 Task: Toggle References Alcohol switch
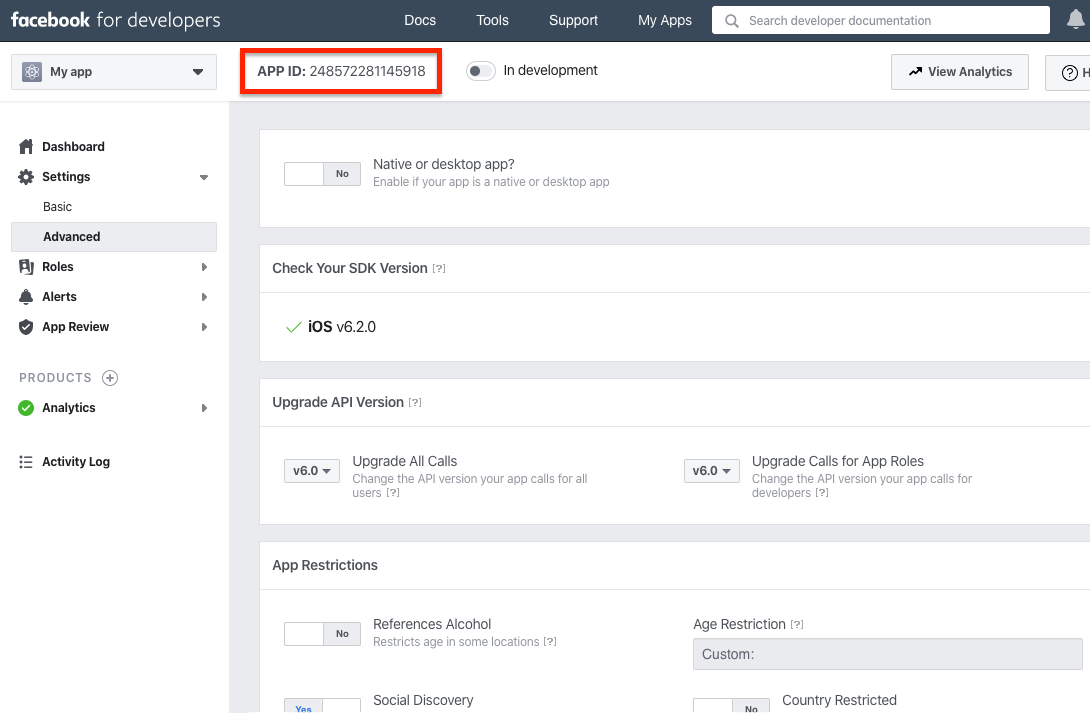(323, 634)
